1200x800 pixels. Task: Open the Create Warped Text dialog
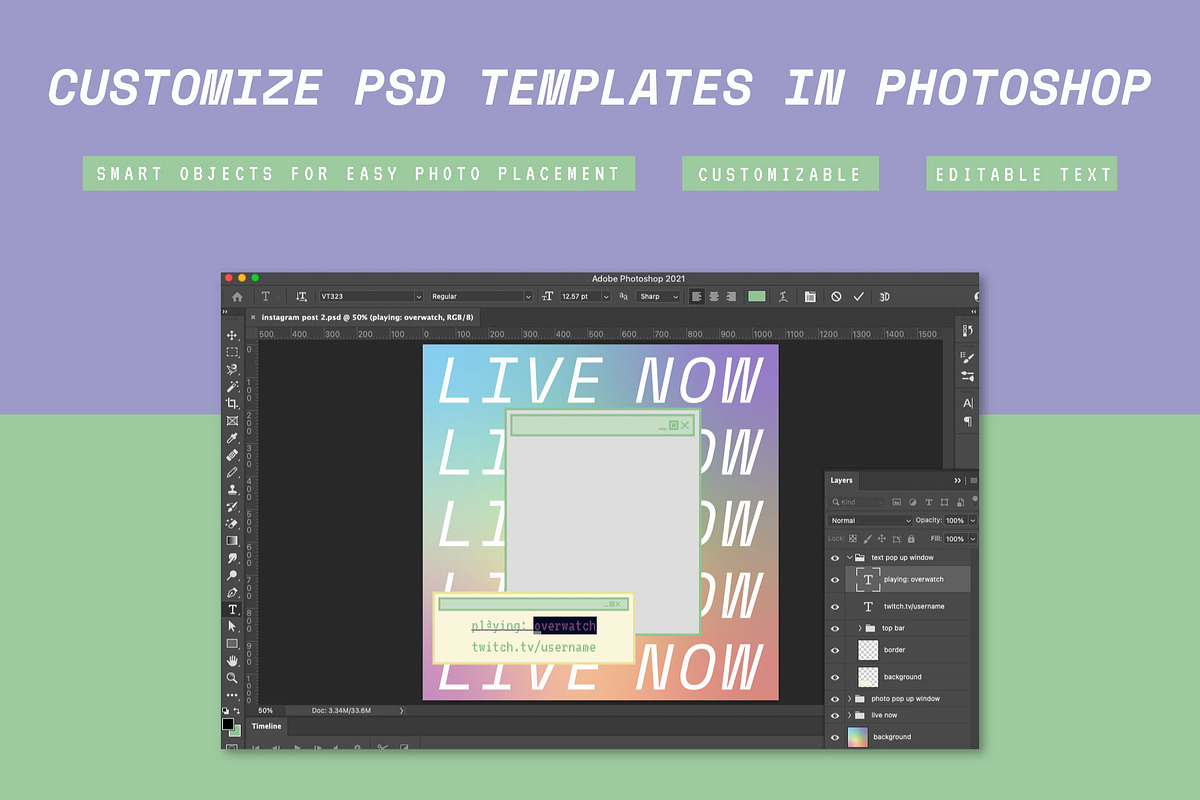coord(784,297)
